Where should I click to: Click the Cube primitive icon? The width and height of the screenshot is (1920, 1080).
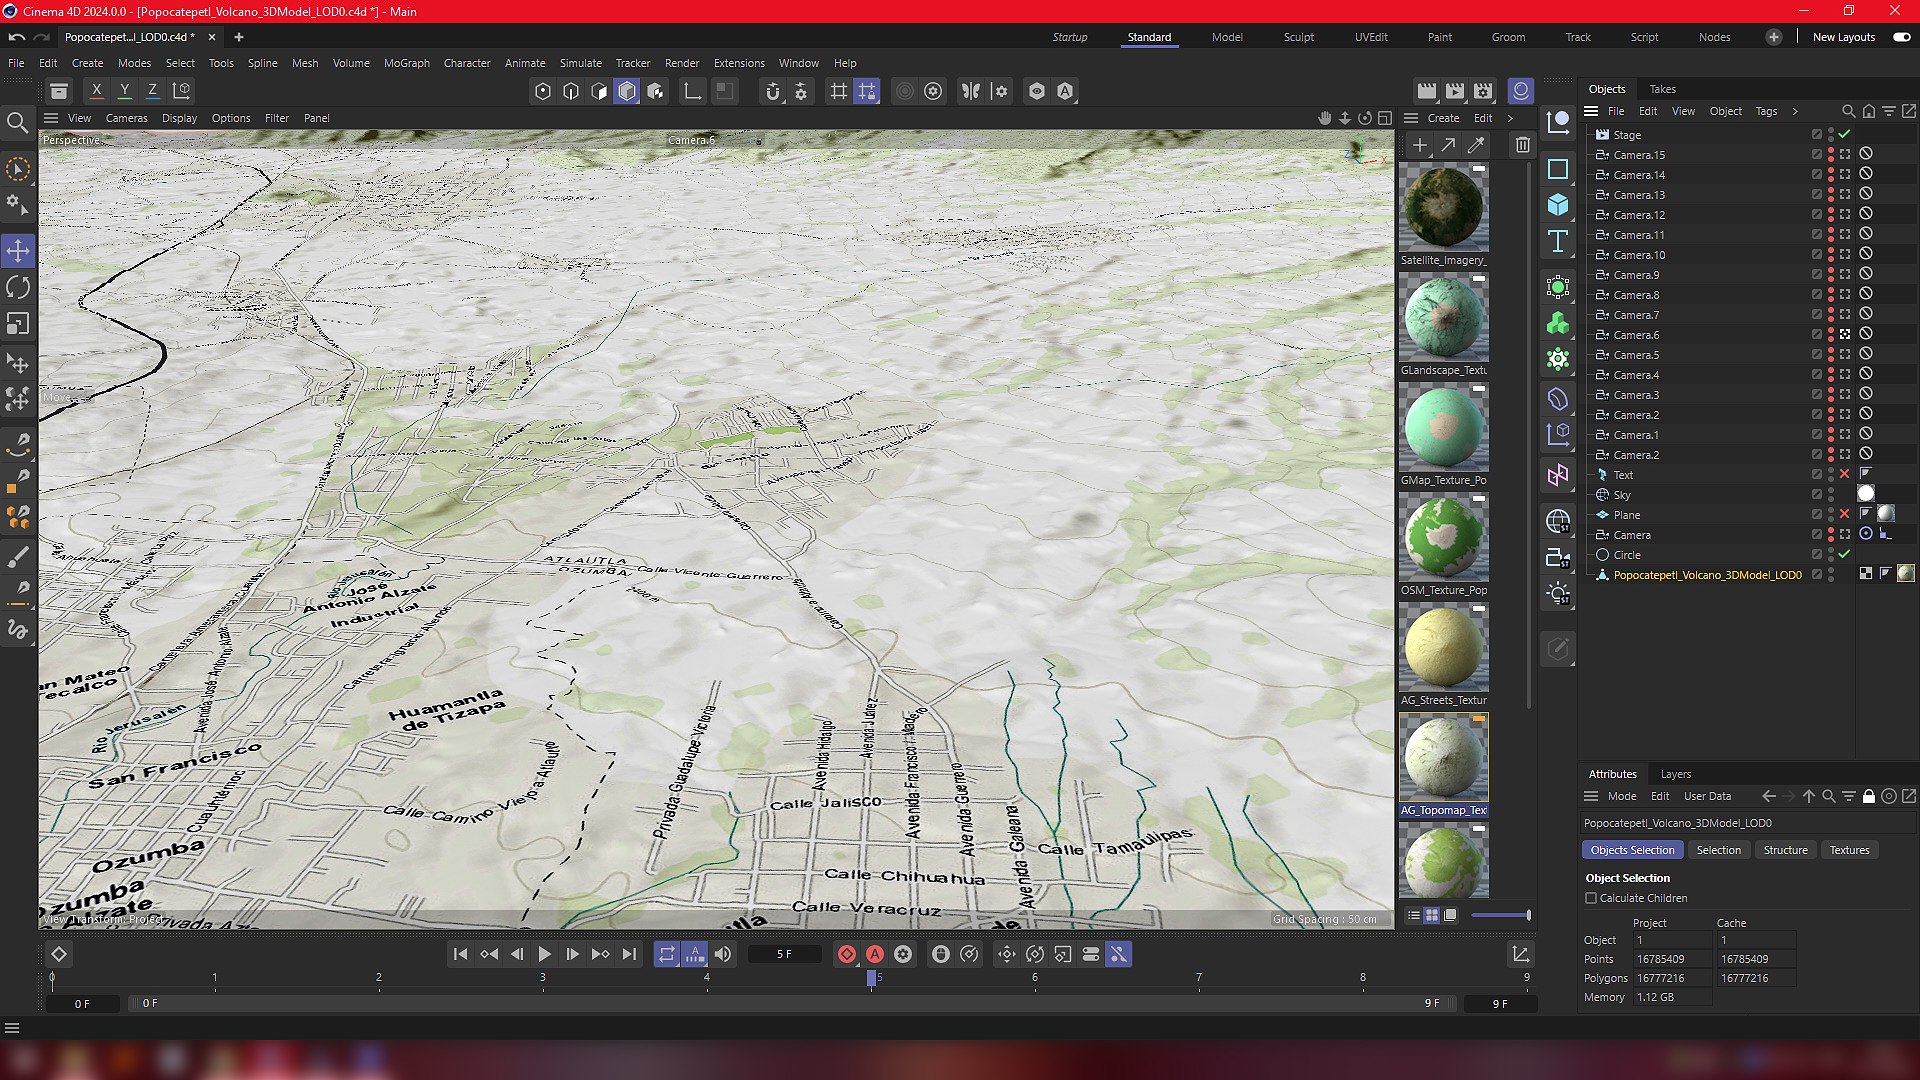tap(1557, 205)
